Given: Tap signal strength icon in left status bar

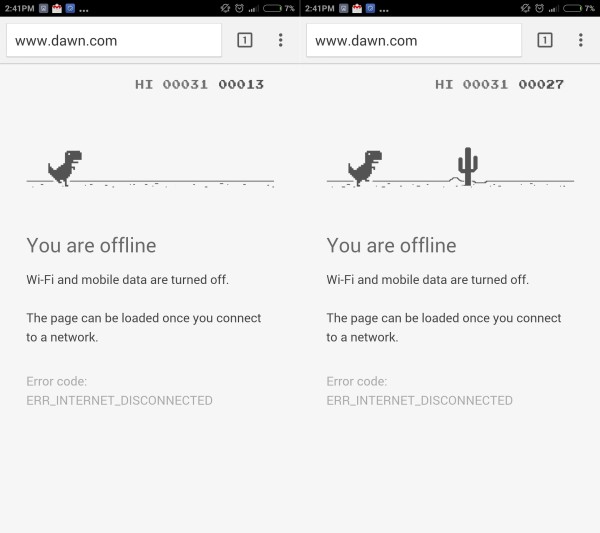Looking at the screenshot, I should click(x=253, y=8).
